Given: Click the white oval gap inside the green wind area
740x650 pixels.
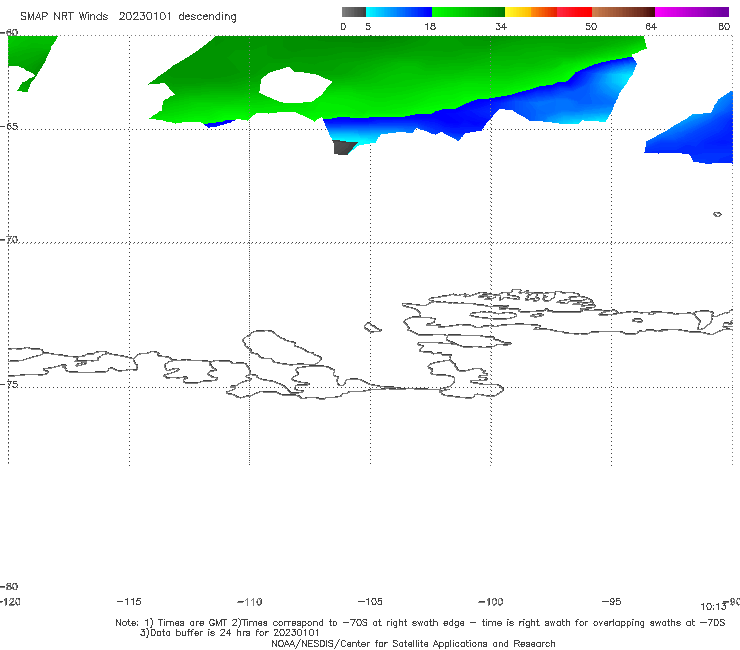Looking at the screenshot, I should 295,85.
